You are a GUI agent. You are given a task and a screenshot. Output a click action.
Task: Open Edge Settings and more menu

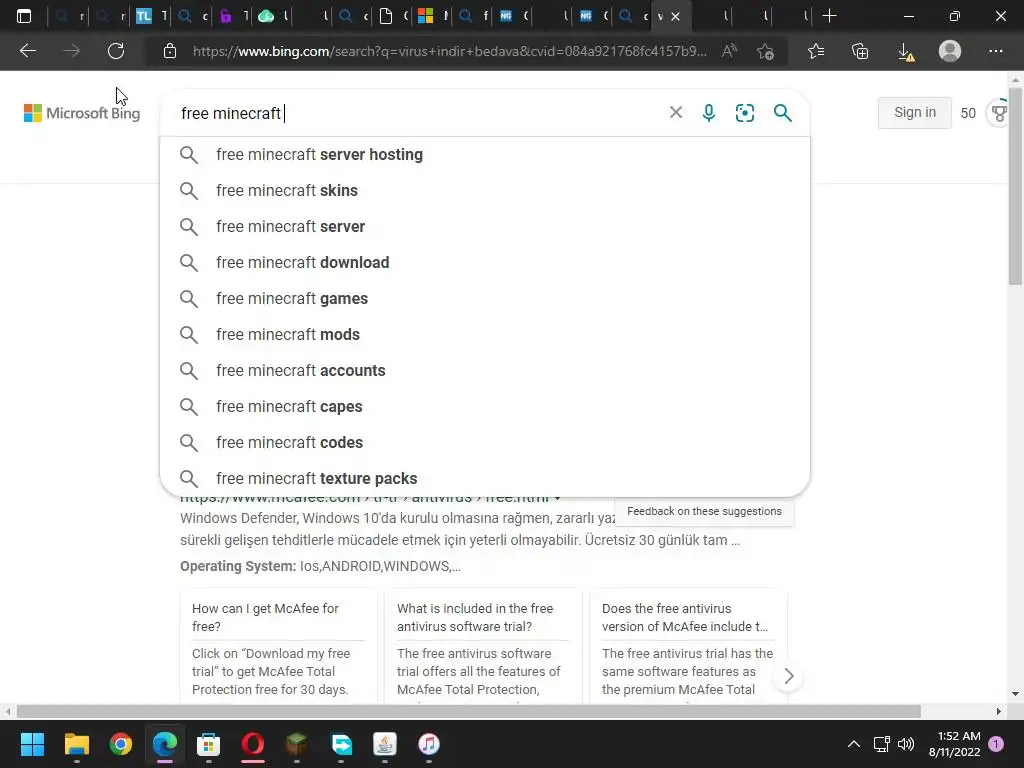pyautogui.click(x=995, y=51)
